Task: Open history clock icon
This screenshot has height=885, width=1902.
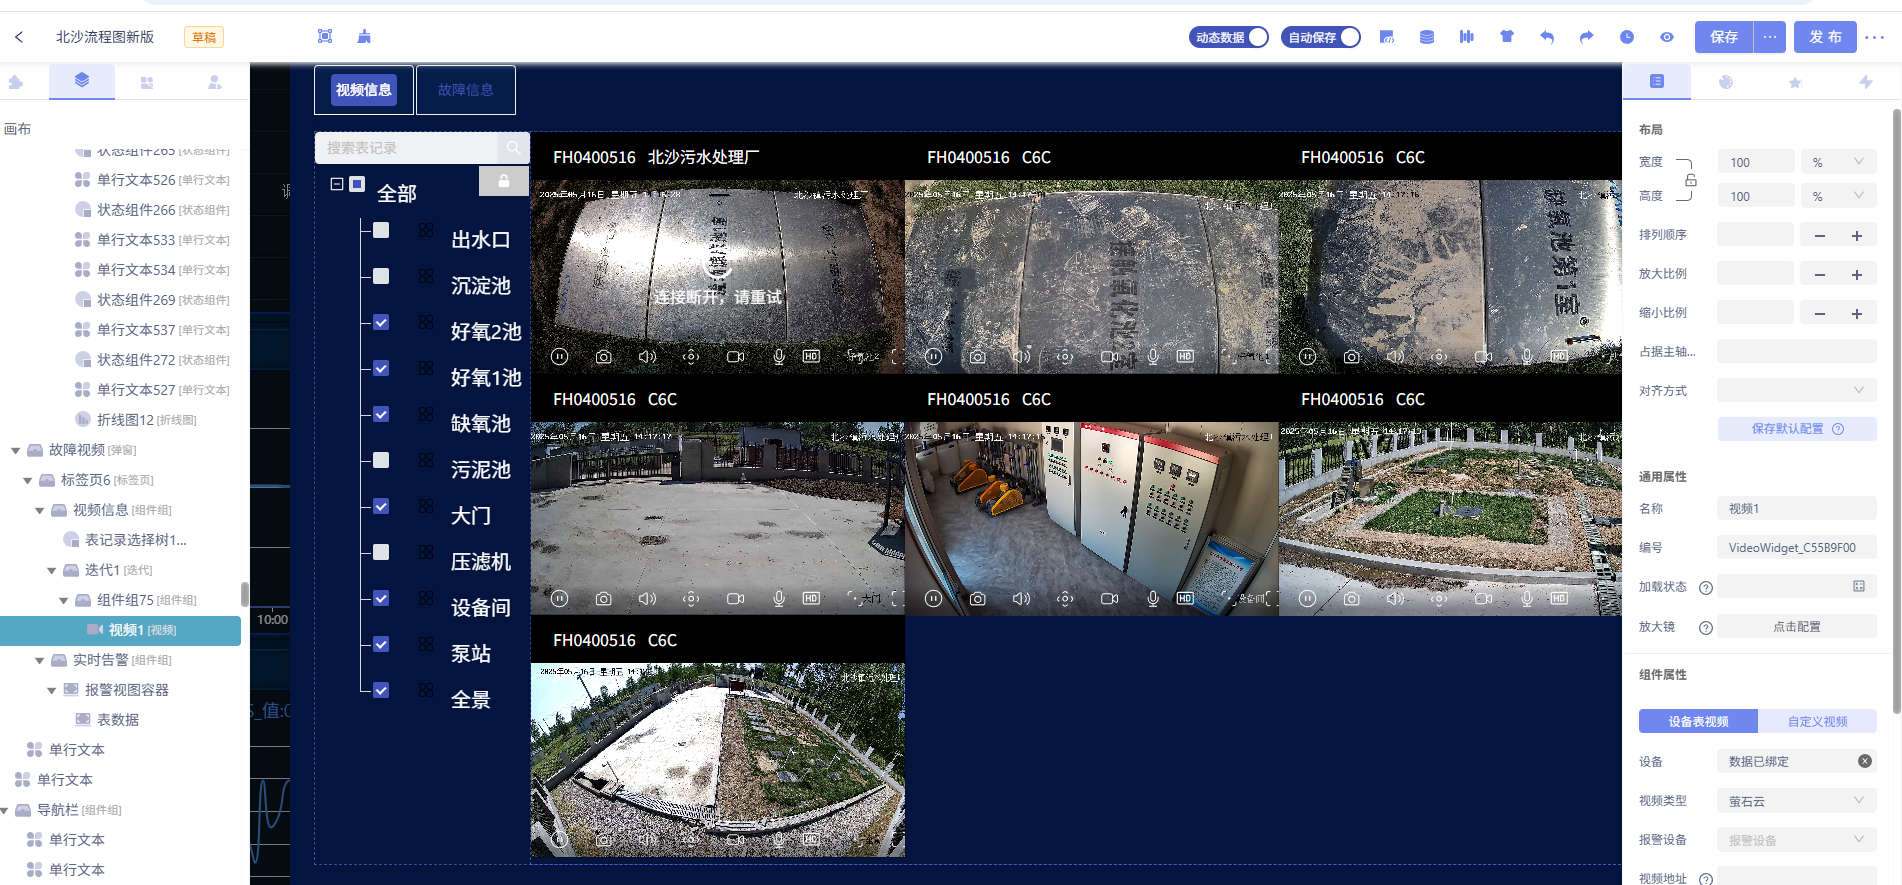Action: (1627, 37)
